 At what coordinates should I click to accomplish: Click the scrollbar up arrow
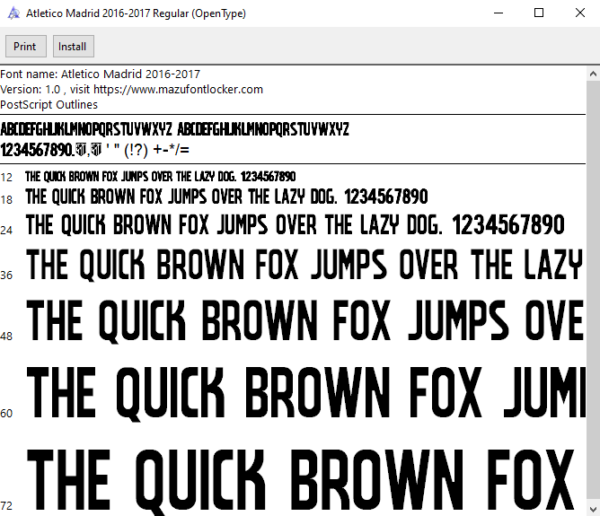(593, 74)
